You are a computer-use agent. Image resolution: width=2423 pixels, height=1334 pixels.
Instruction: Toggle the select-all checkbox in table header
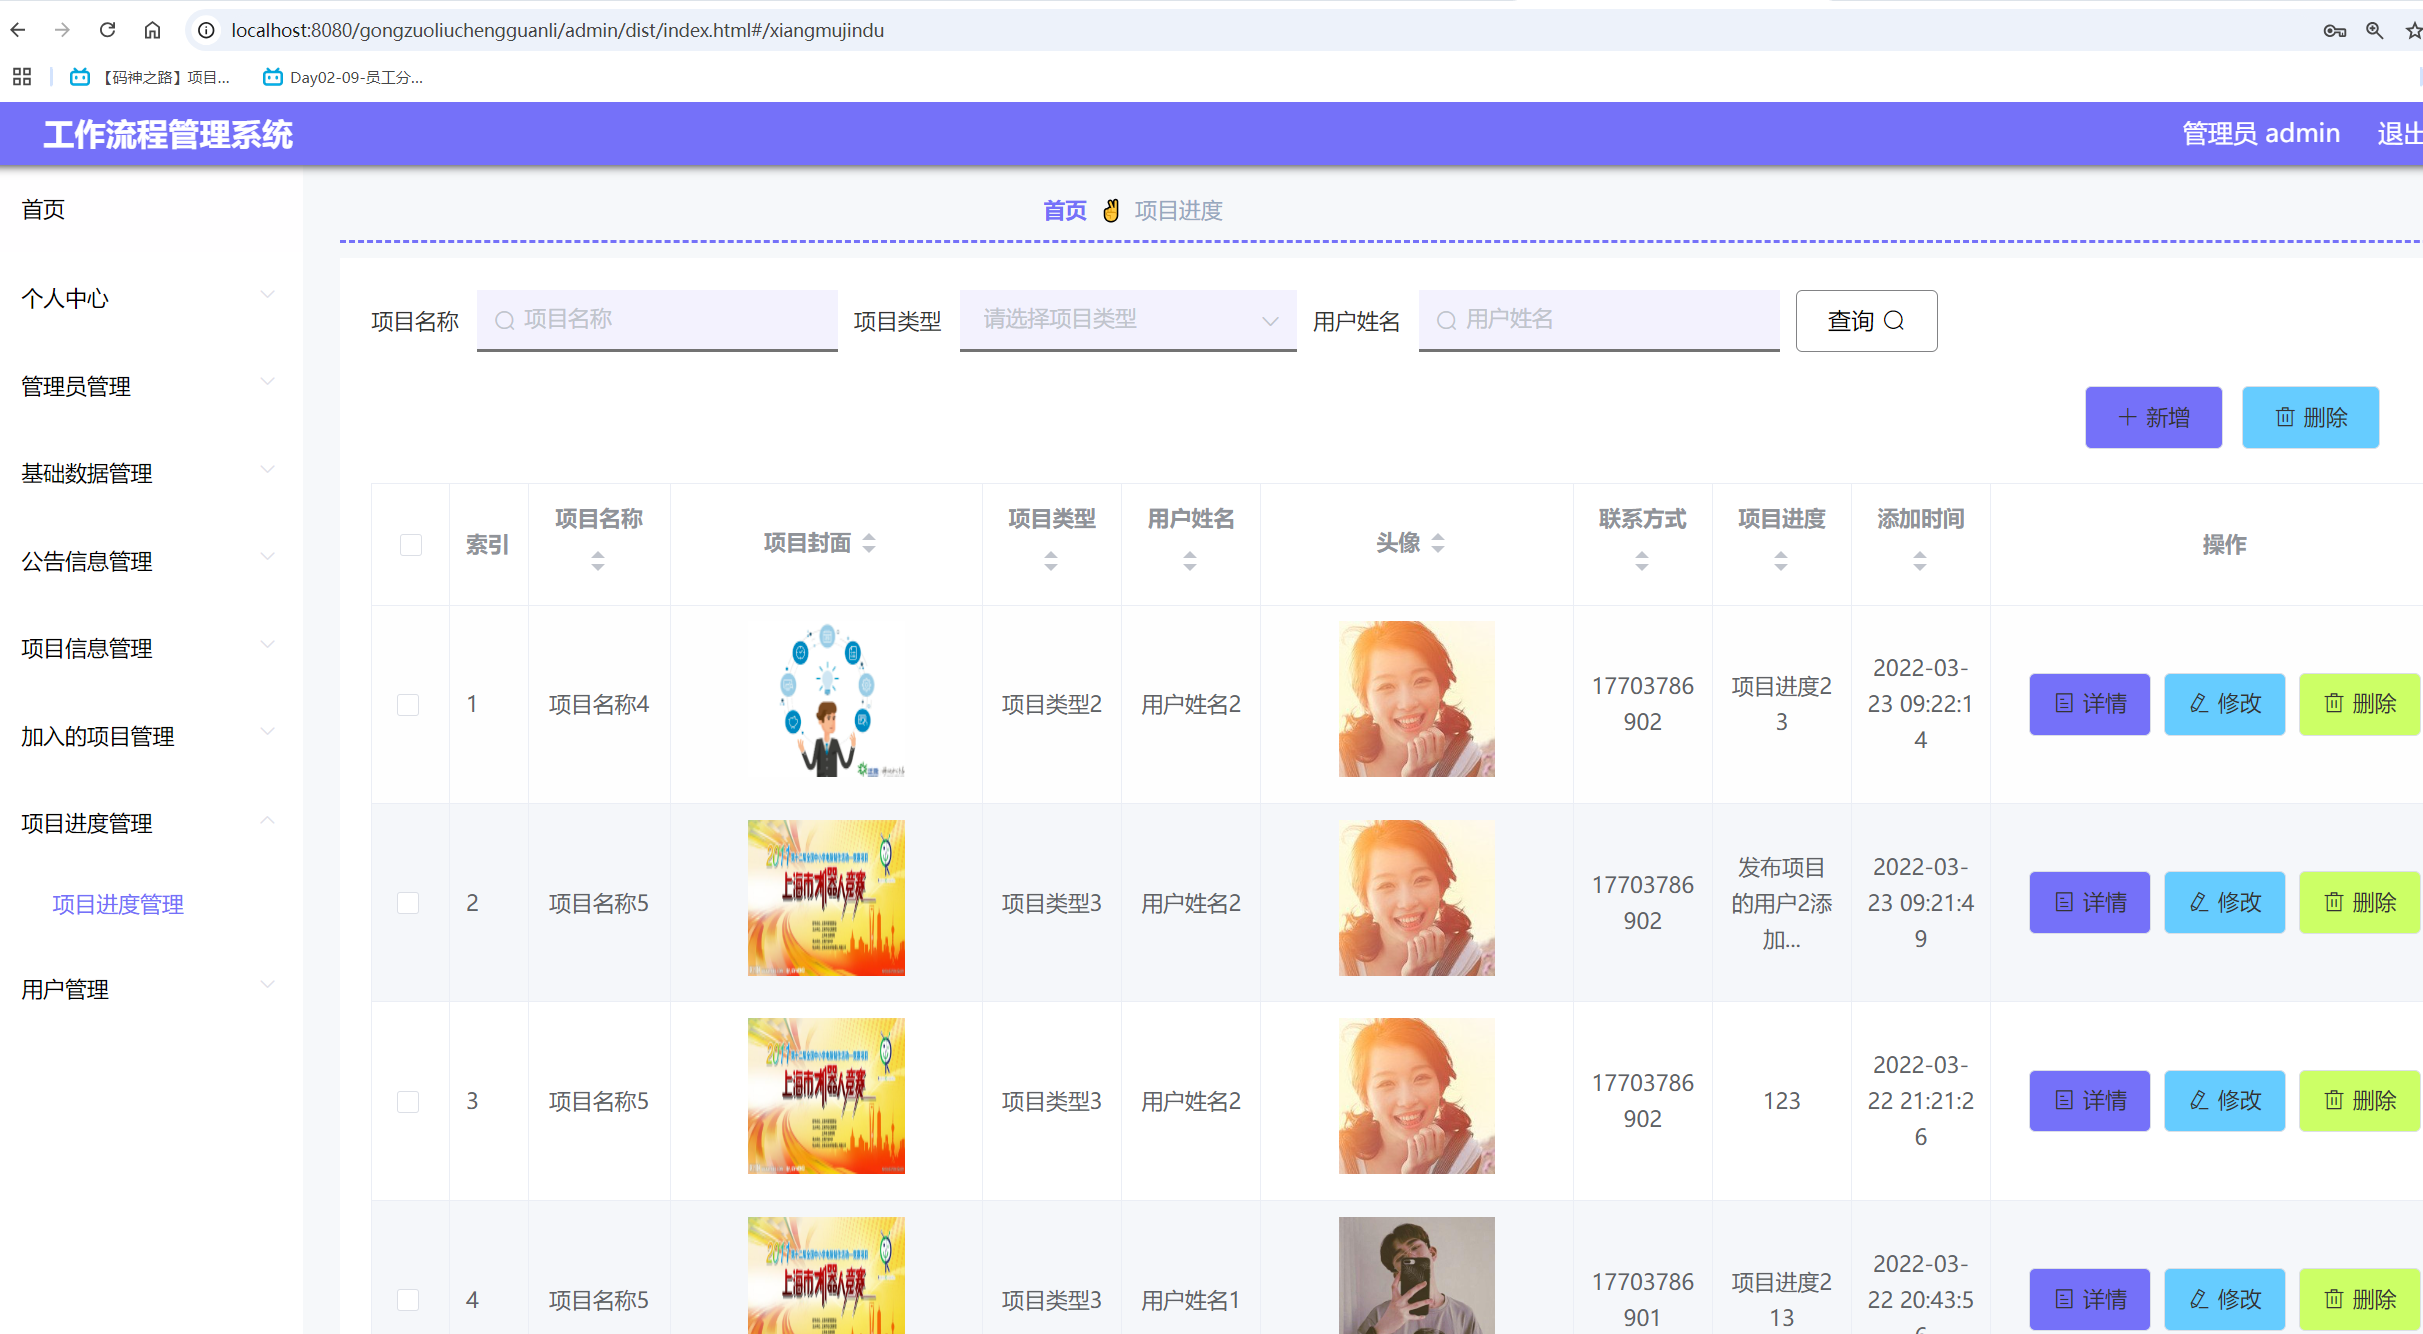click(x=409, y=544)
